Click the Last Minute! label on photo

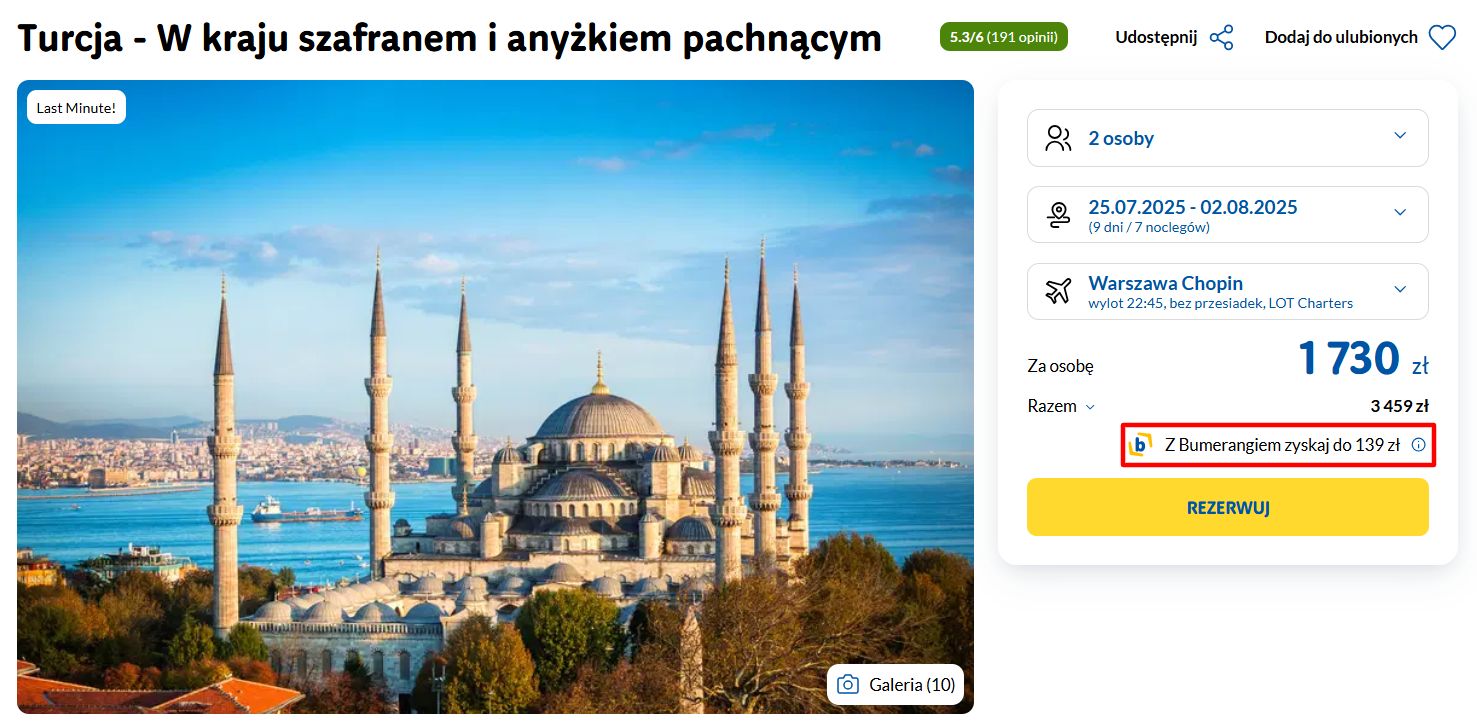(76, 107)
